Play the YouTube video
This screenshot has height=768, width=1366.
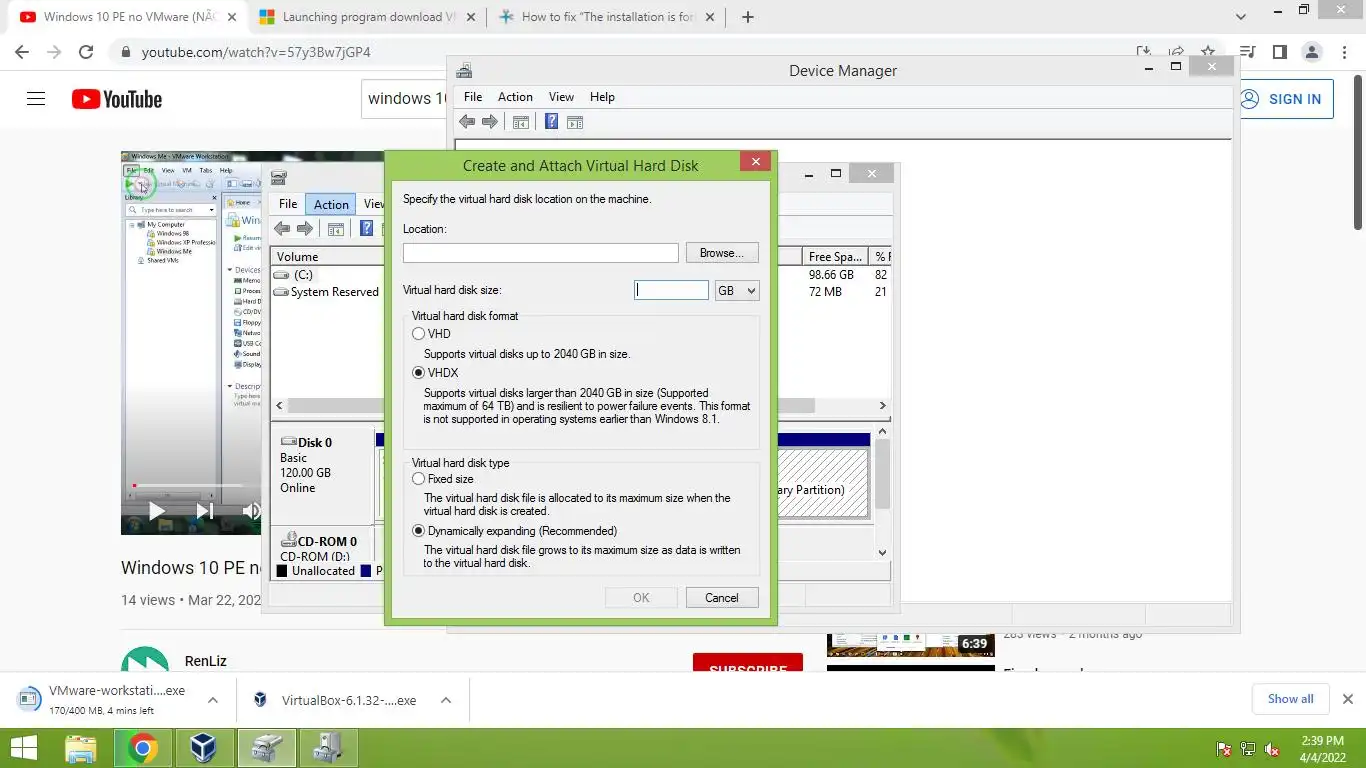pyautogui.click(x=157, y=511)
